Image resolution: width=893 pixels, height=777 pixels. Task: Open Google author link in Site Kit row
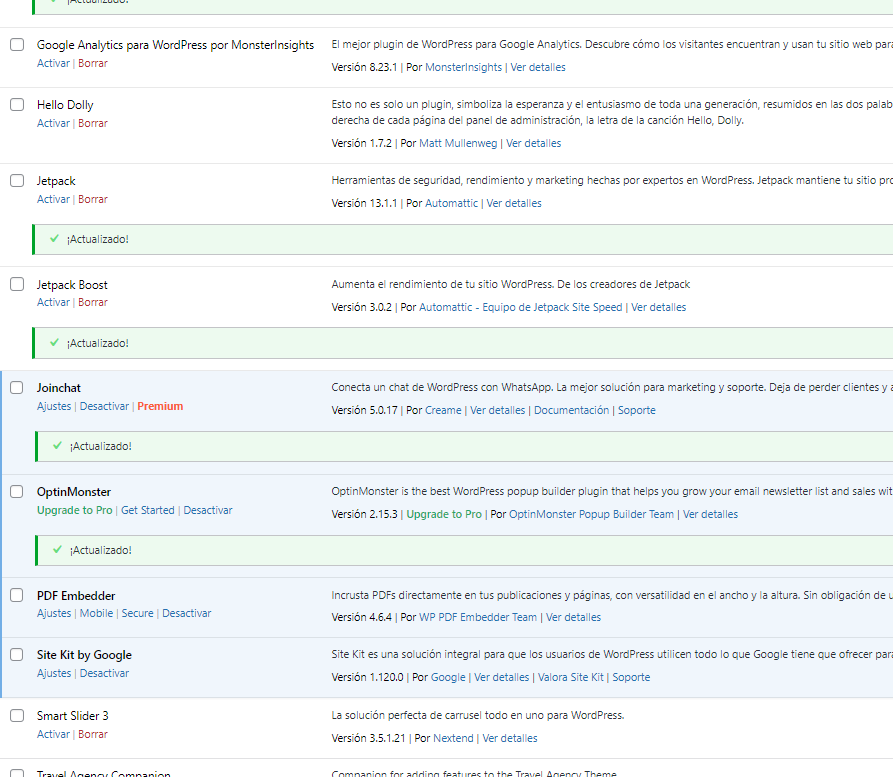coord(448,677)
